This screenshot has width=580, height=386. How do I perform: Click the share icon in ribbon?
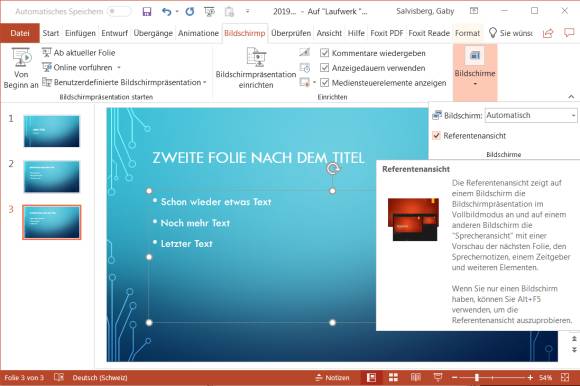[x=547, y=33]
